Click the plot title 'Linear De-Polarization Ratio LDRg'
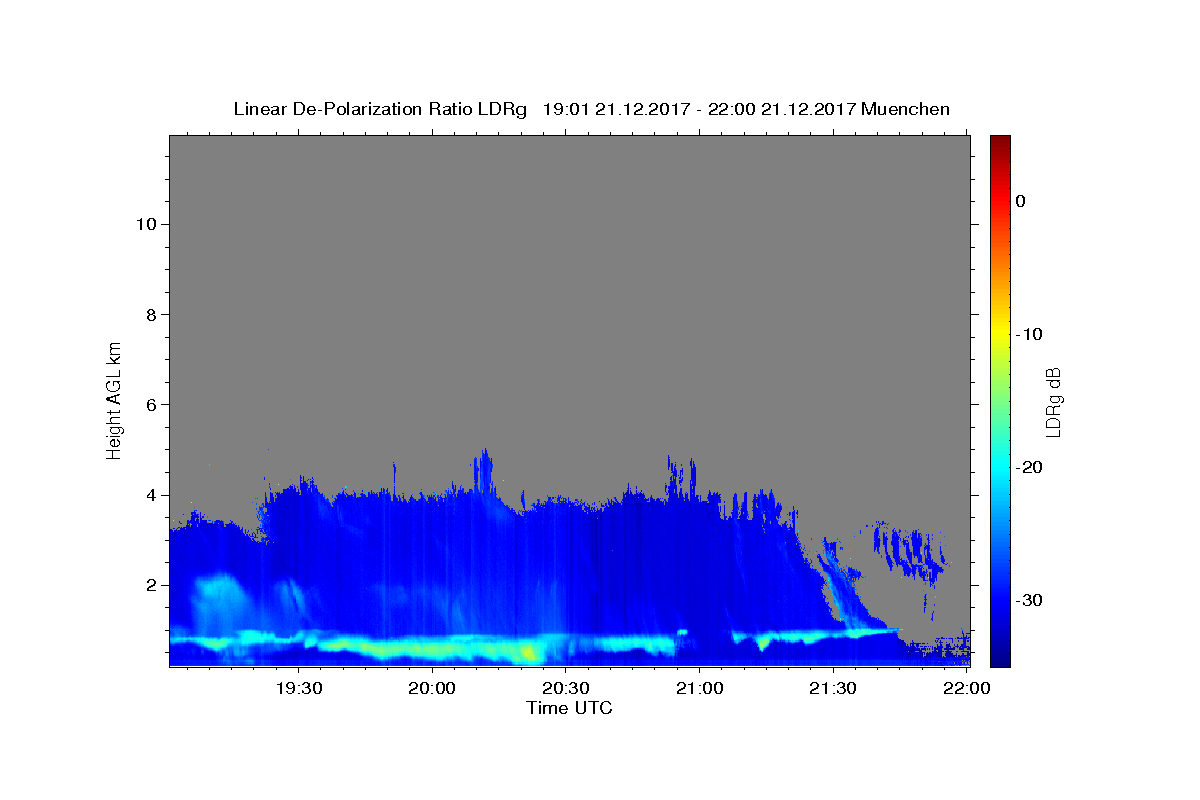This screenshot has width=1200, height=800. (379, 109)
